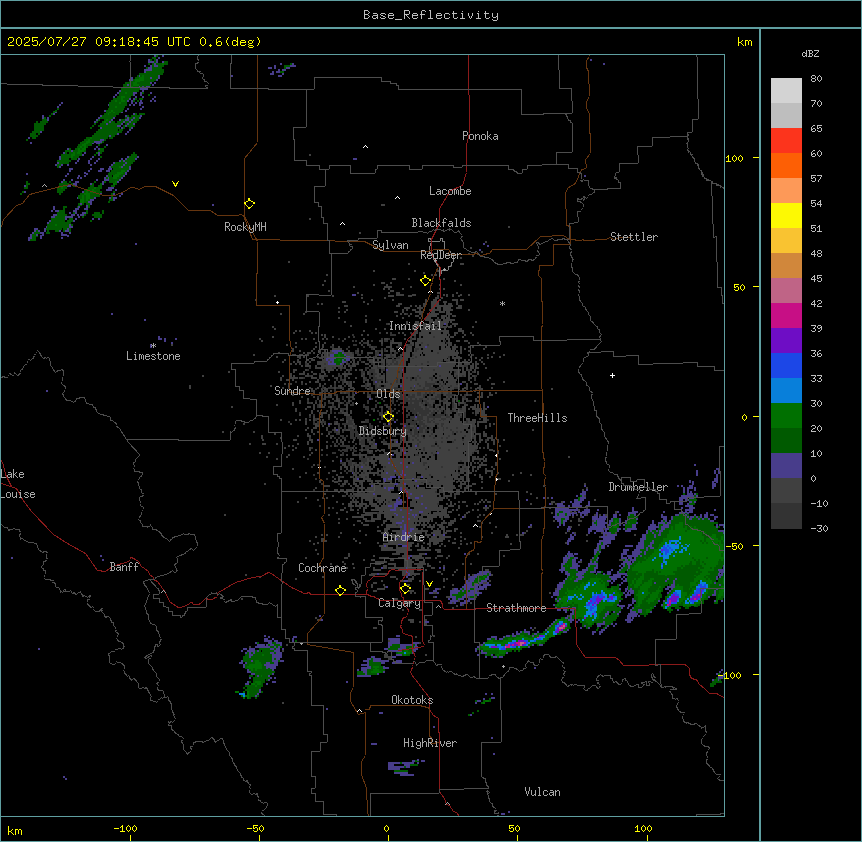Viewport: 862px width, 842px height.
Task: Click the Limestone label
Action: click(x=153, y=356)
